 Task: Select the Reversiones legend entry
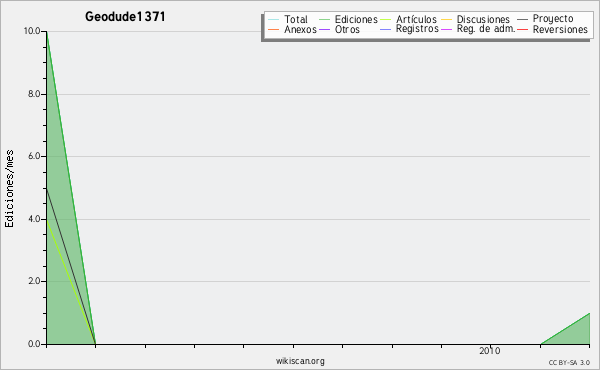pos(553,29)
